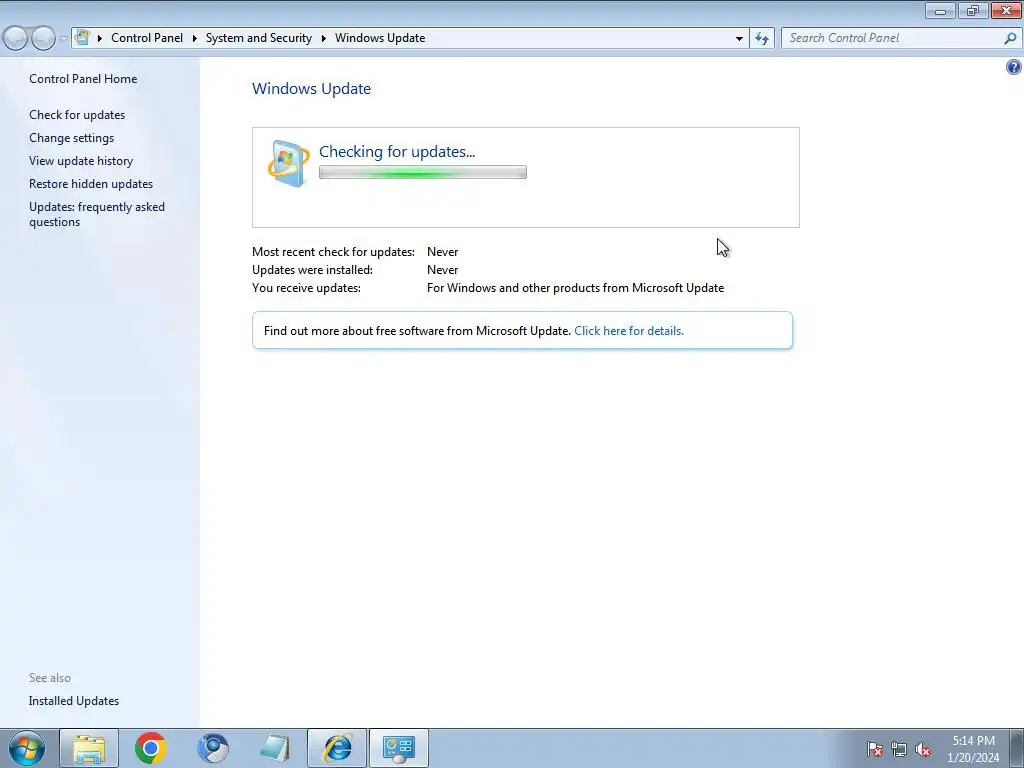Open Internet Explorer from the taskbar
This screenshot has height=768, width=1024.
tap(337, 748)
